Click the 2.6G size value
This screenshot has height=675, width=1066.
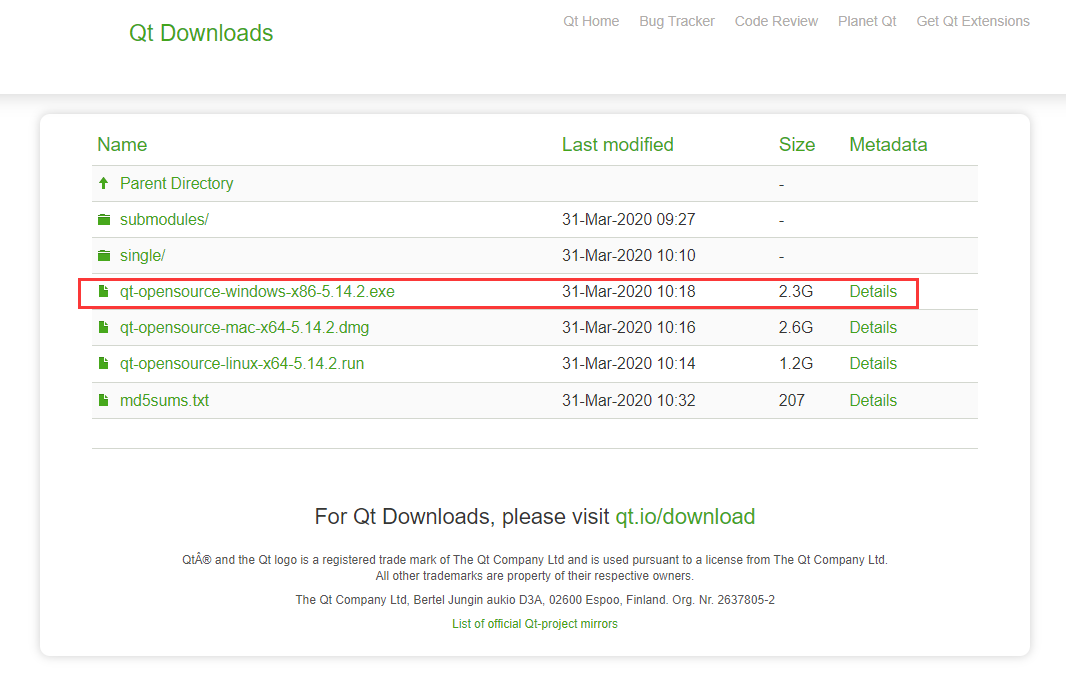[795, 328]
